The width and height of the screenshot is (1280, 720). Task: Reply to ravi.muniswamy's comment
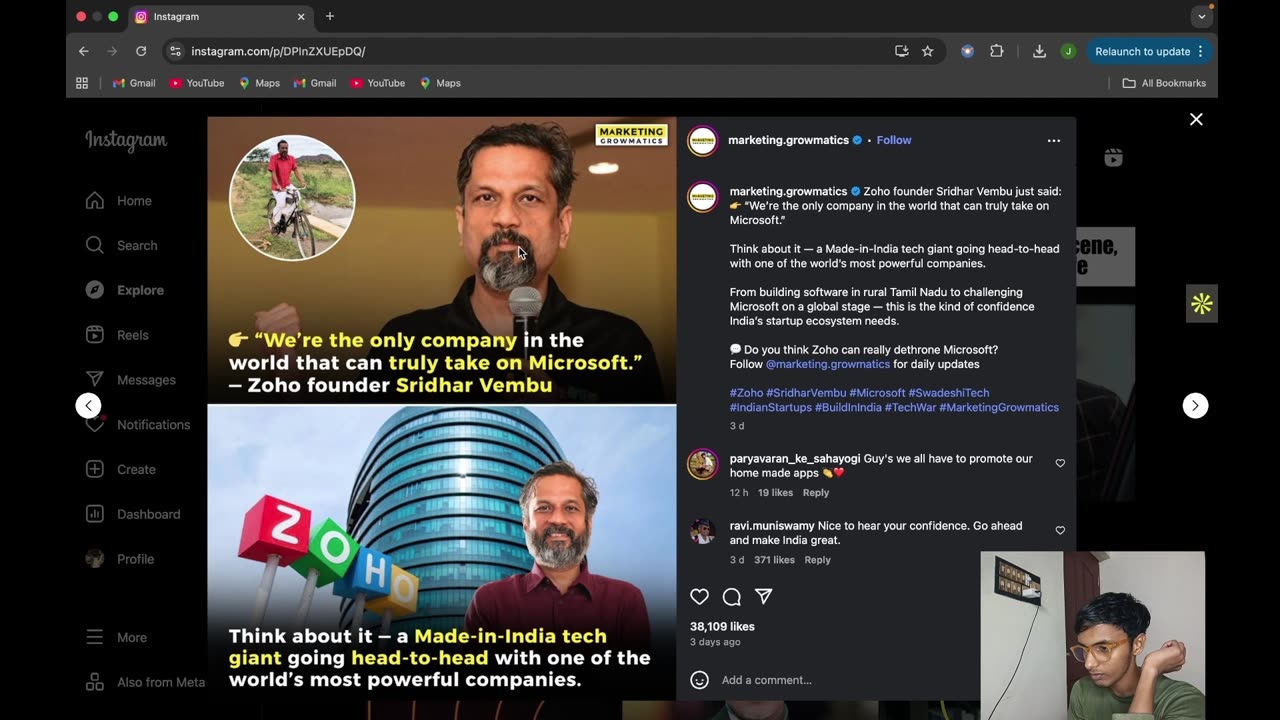click(x=817, y=560)
